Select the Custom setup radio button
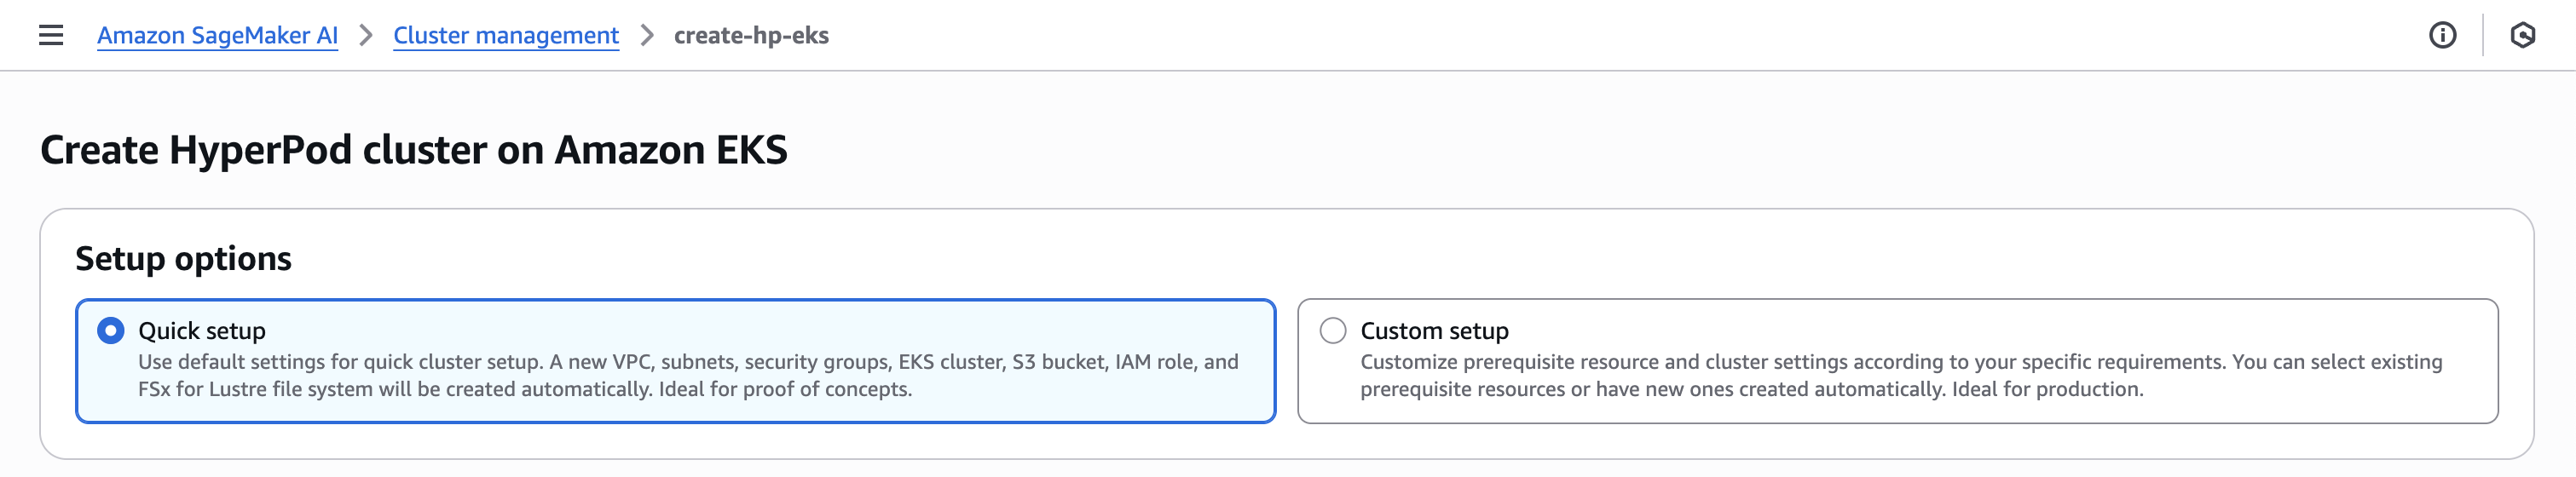2576x477 pixels. tap(1332, 330)
